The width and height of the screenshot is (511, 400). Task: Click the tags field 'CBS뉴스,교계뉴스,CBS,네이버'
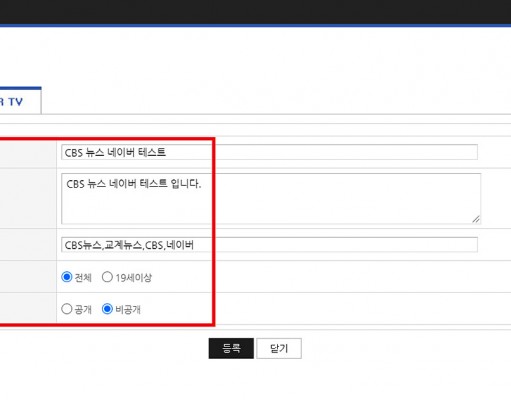269,245
